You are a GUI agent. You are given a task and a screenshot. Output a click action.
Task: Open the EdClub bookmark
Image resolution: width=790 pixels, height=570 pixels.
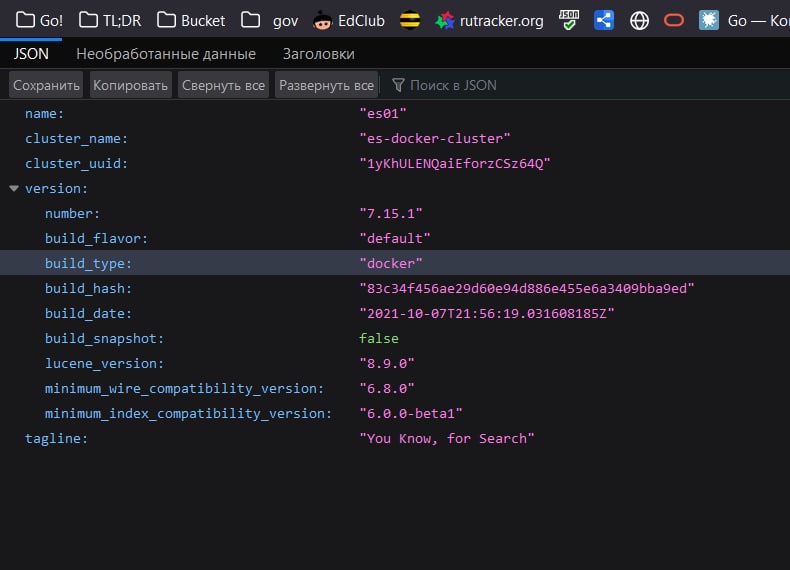(x=350, y=20)
